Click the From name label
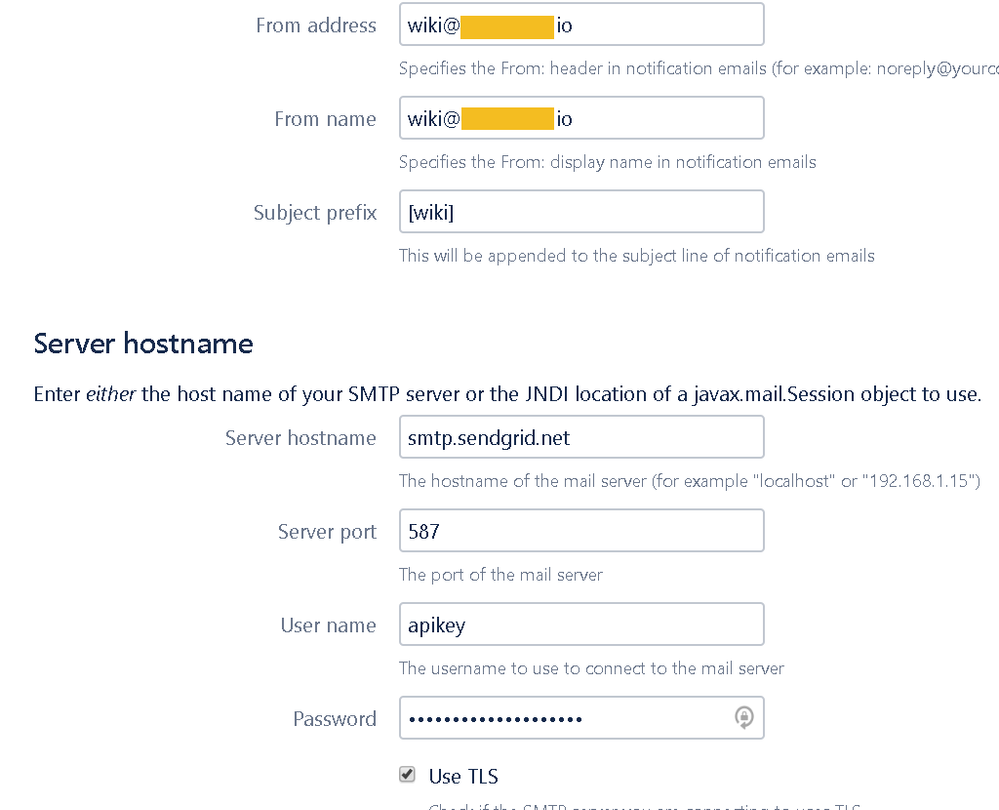Image resolution: width=999 pixels, height=810 pixels. (x=326, y=119)
